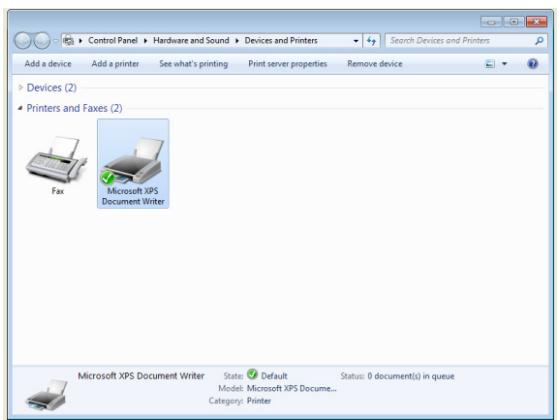The width and height of the screenshot is (559, 420).
Task: Open the arrow after Hardware and Sound breadcrumb
Action: tap(237, 41)
